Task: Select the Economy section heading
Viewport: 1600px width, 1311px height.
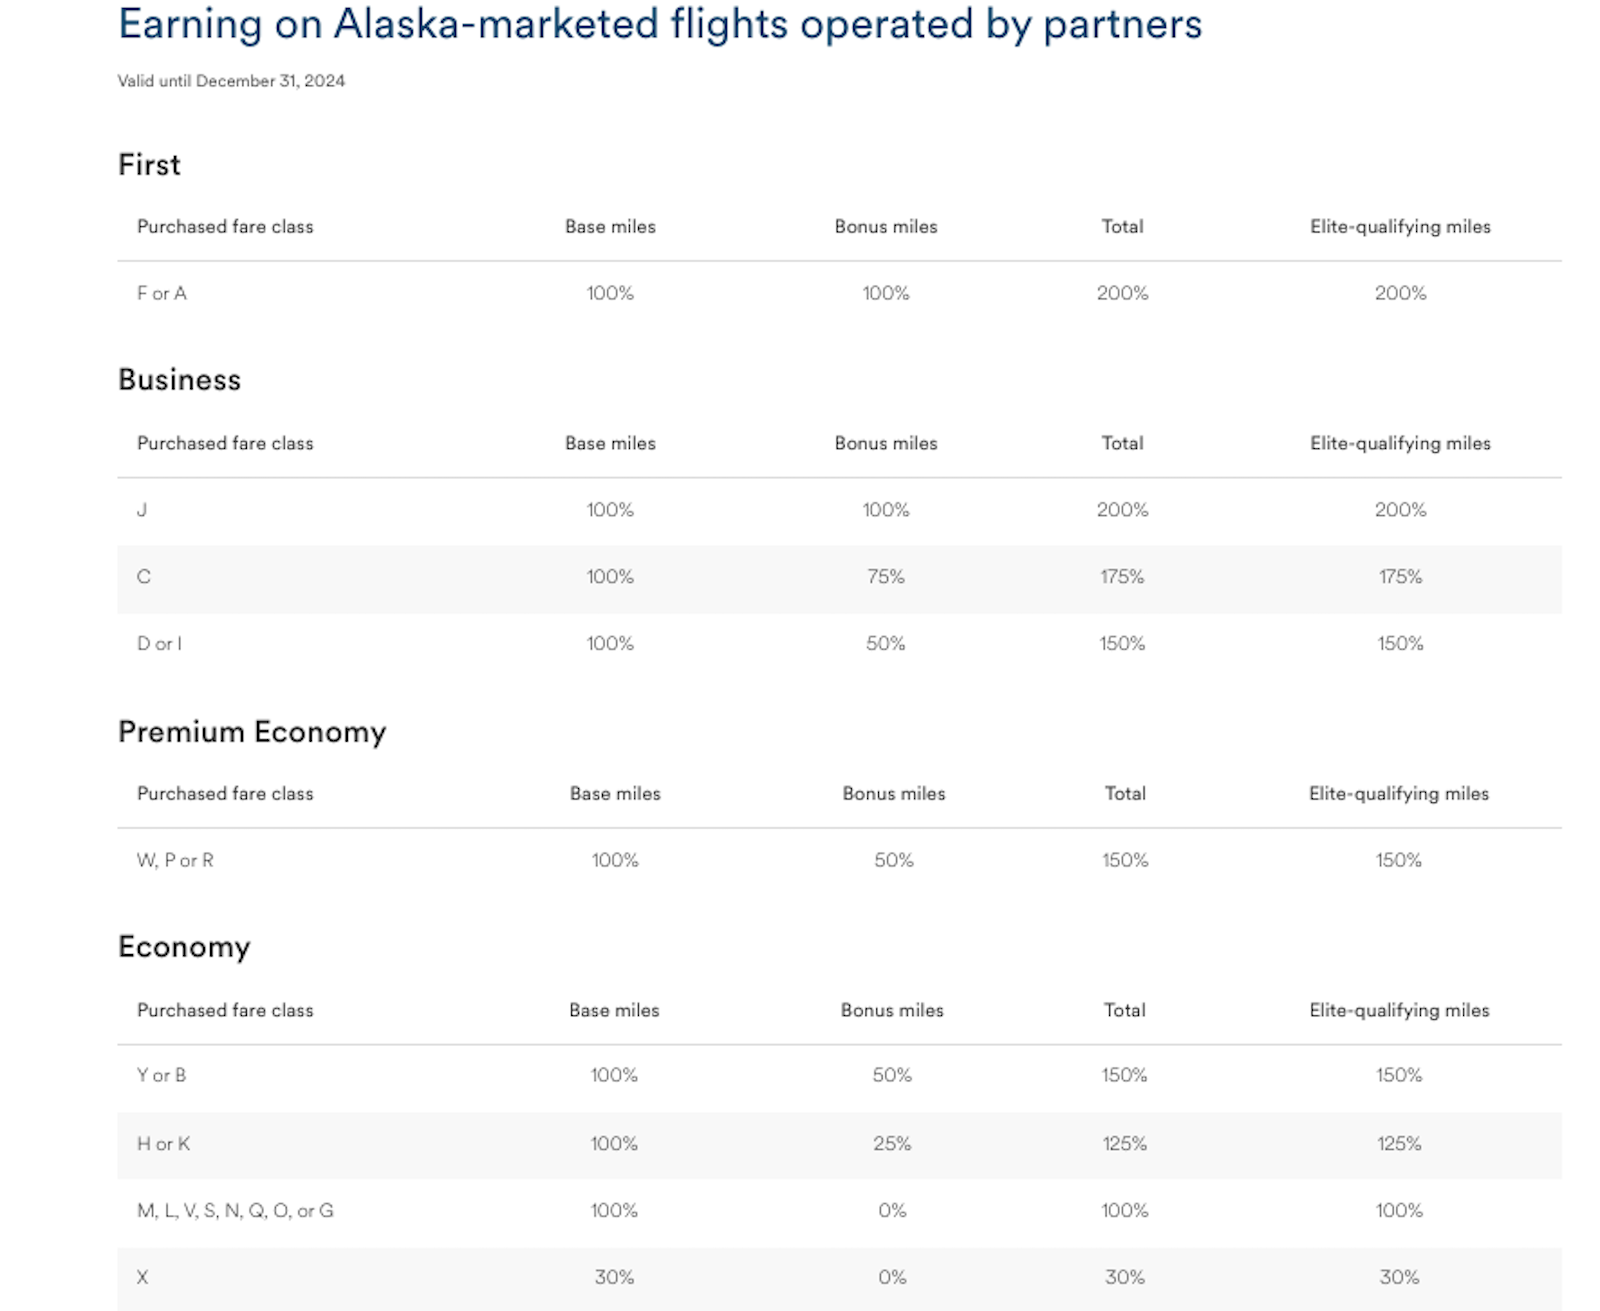Action: (184, 947)
